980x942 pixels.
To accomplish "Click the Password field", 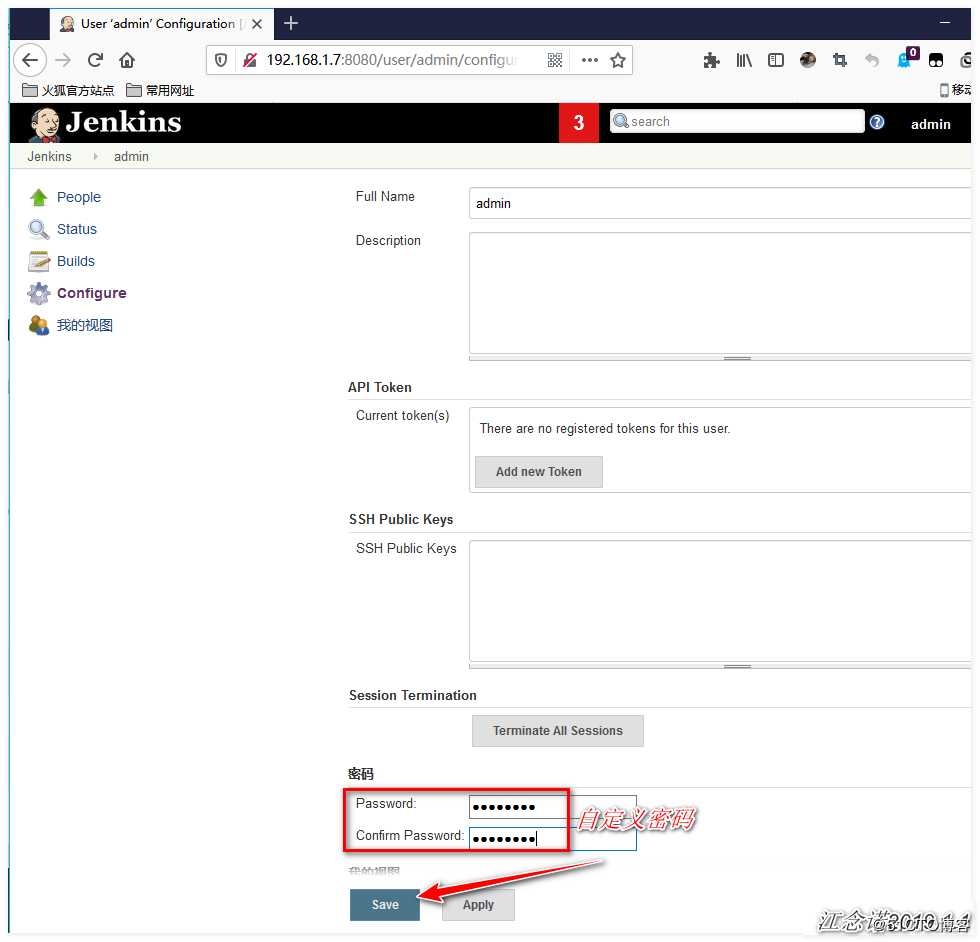I will pos(552,806).
